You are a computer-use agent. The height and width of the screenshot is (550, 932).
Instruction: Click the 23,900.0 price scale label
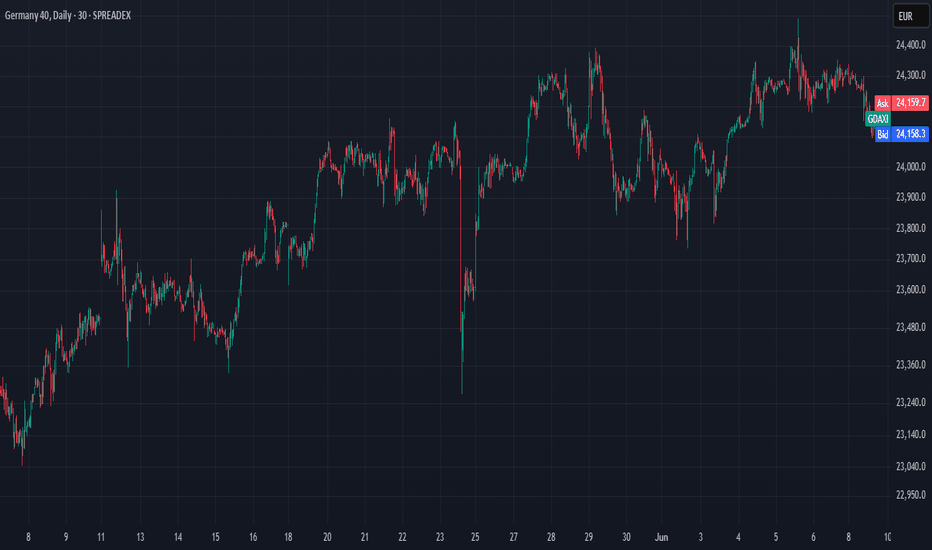tap(911, 197)
